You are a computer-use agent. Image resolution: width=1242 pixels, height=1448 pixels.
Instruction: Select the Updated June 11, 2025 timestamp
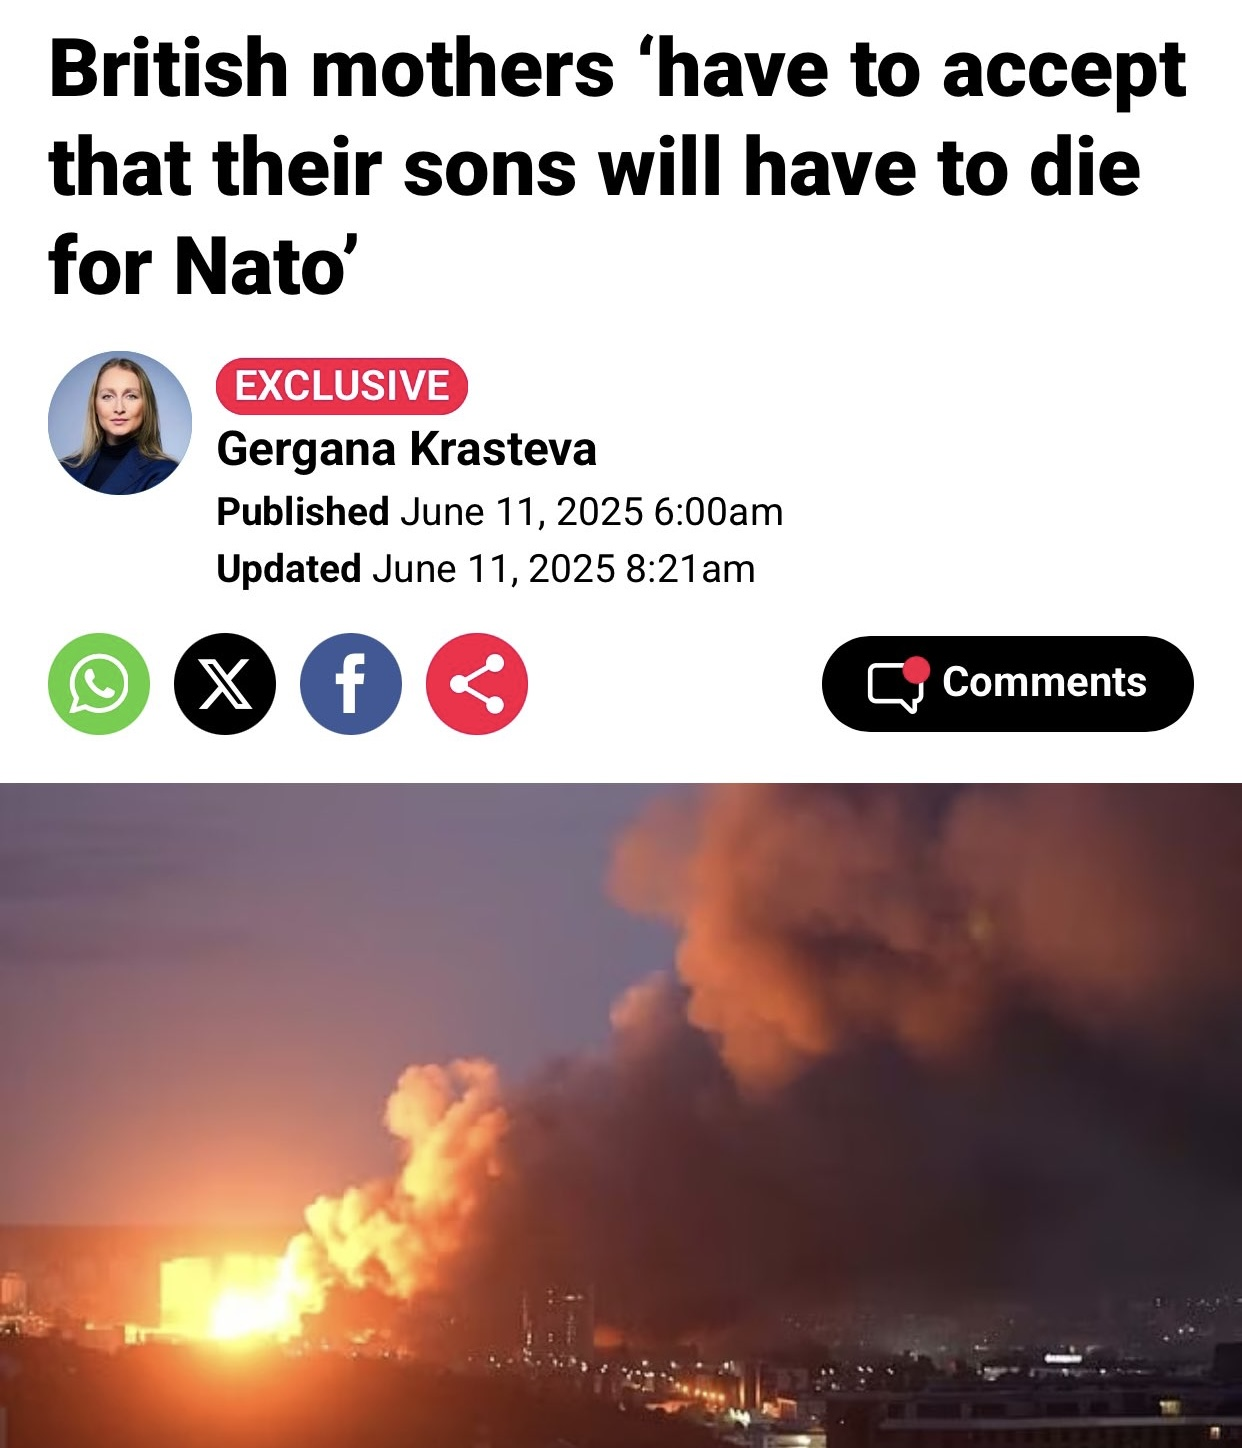[x=486, y=569]
